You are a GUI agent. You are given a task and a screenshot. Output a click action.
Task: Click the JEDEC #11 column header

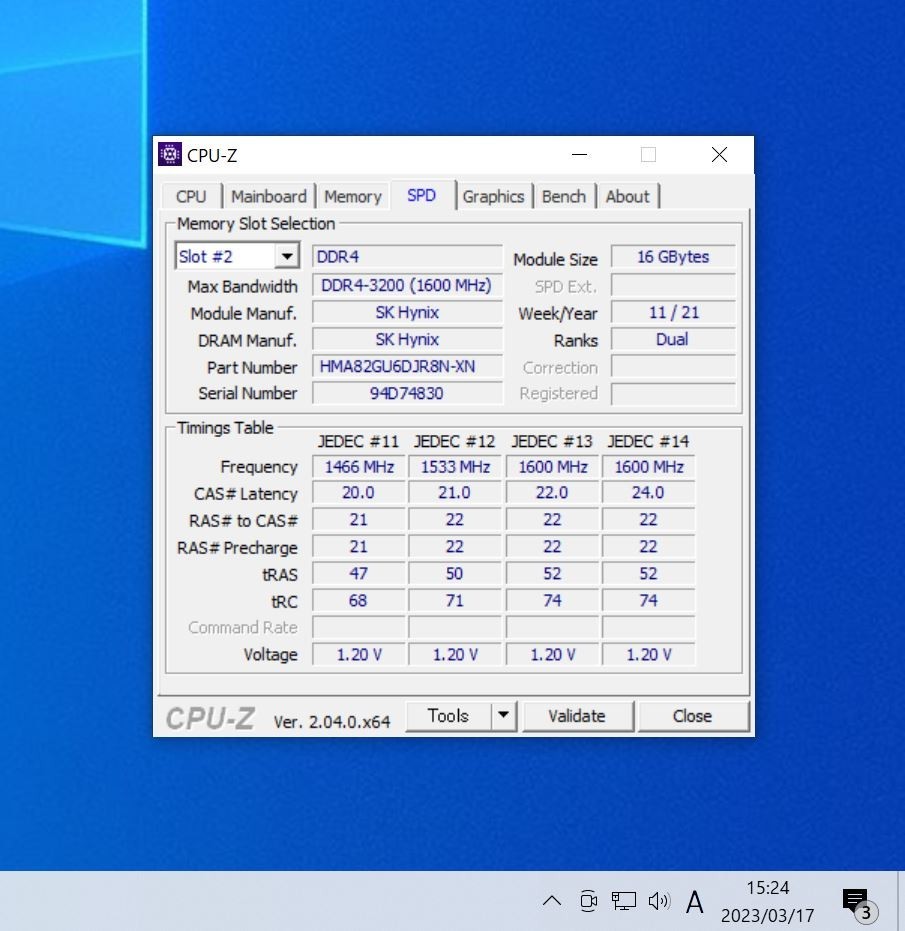click(358, 441)
